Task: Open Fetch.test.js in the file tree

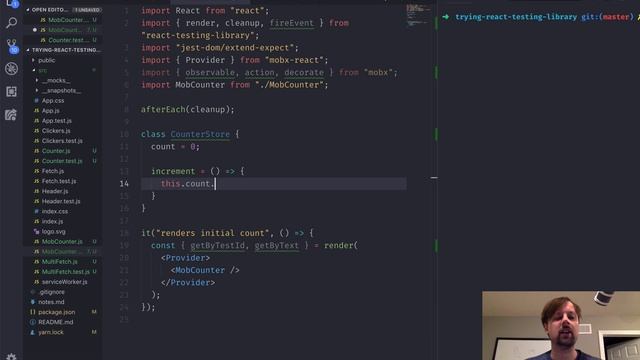Action: click(x=59, y=181)
